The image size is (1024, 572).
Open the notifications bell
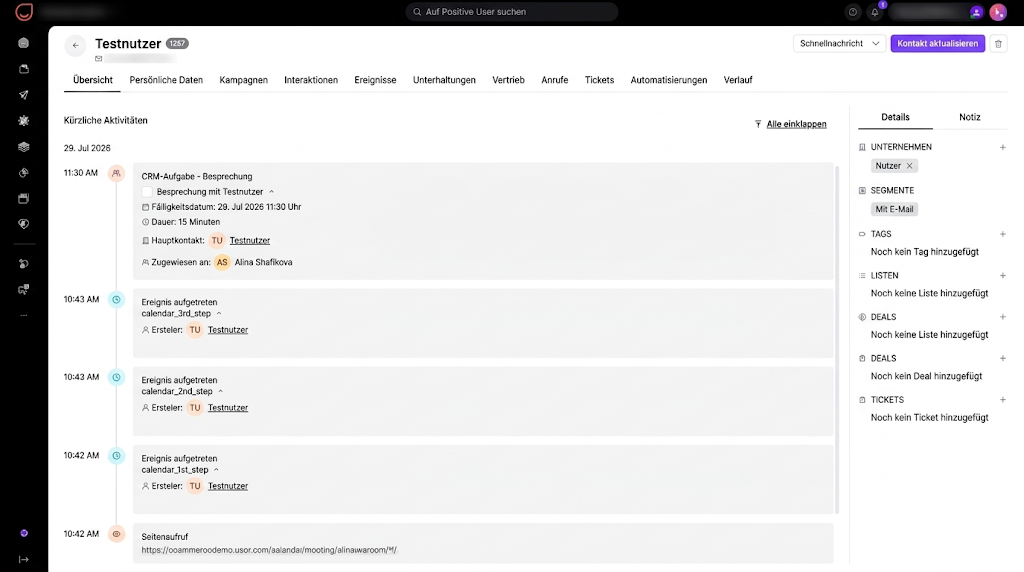[874, 12]
